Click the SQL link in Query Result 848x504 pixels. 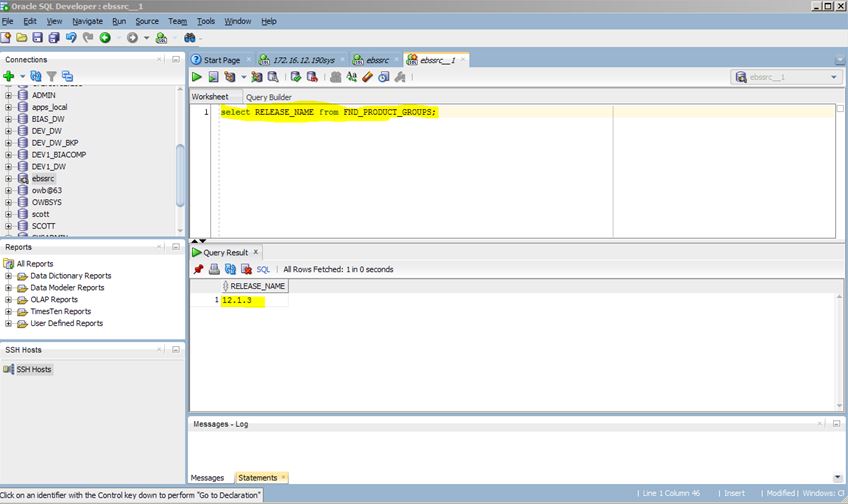point(263,269)
